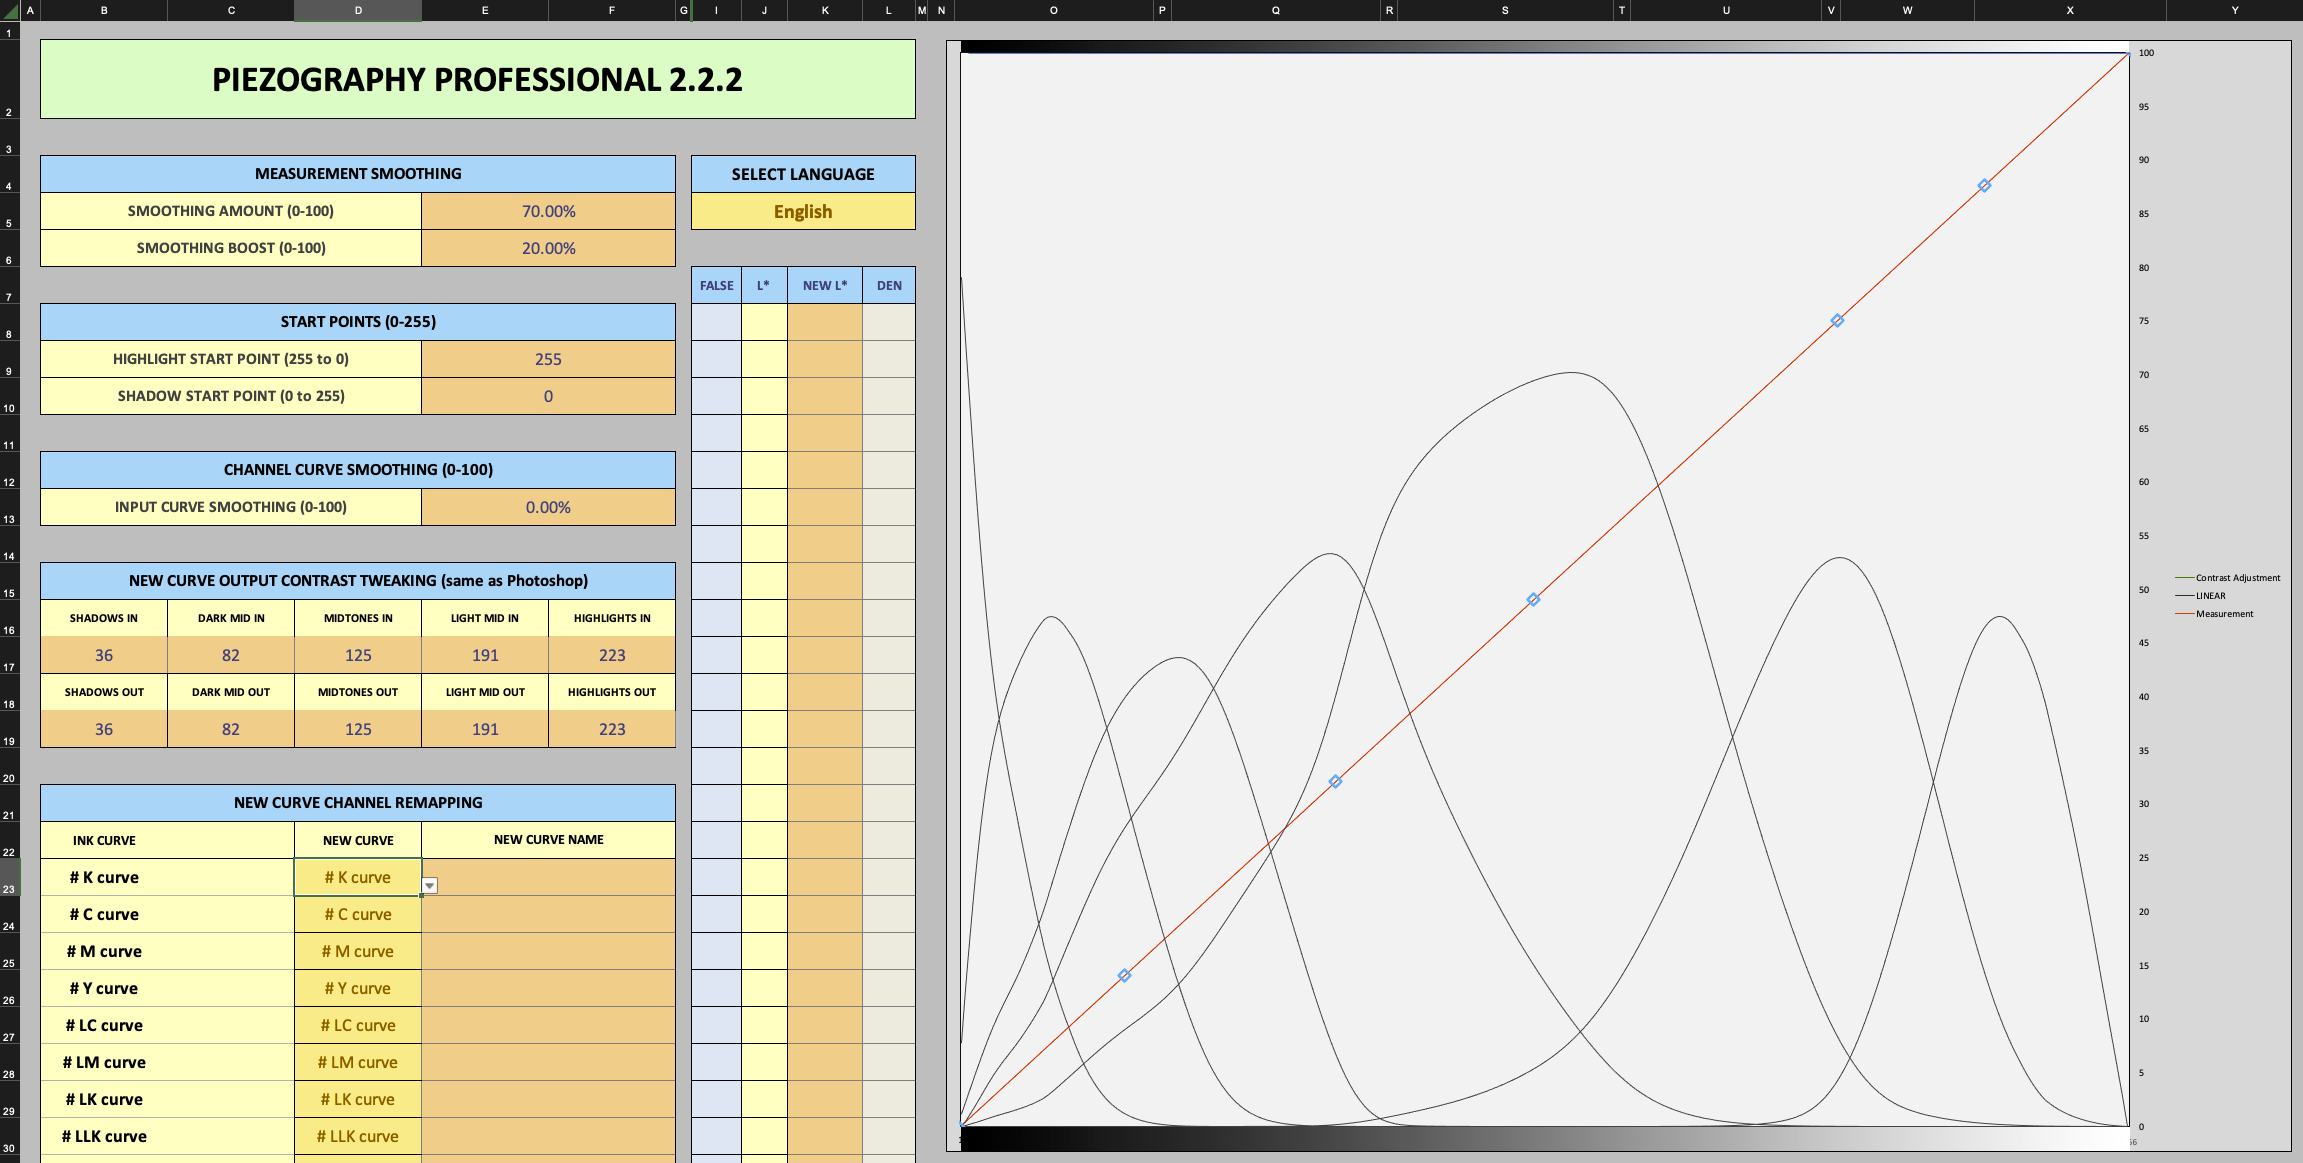Click the topmost diamond marker near 88
The image size is (2303, 1163).
coord(1984,186)
